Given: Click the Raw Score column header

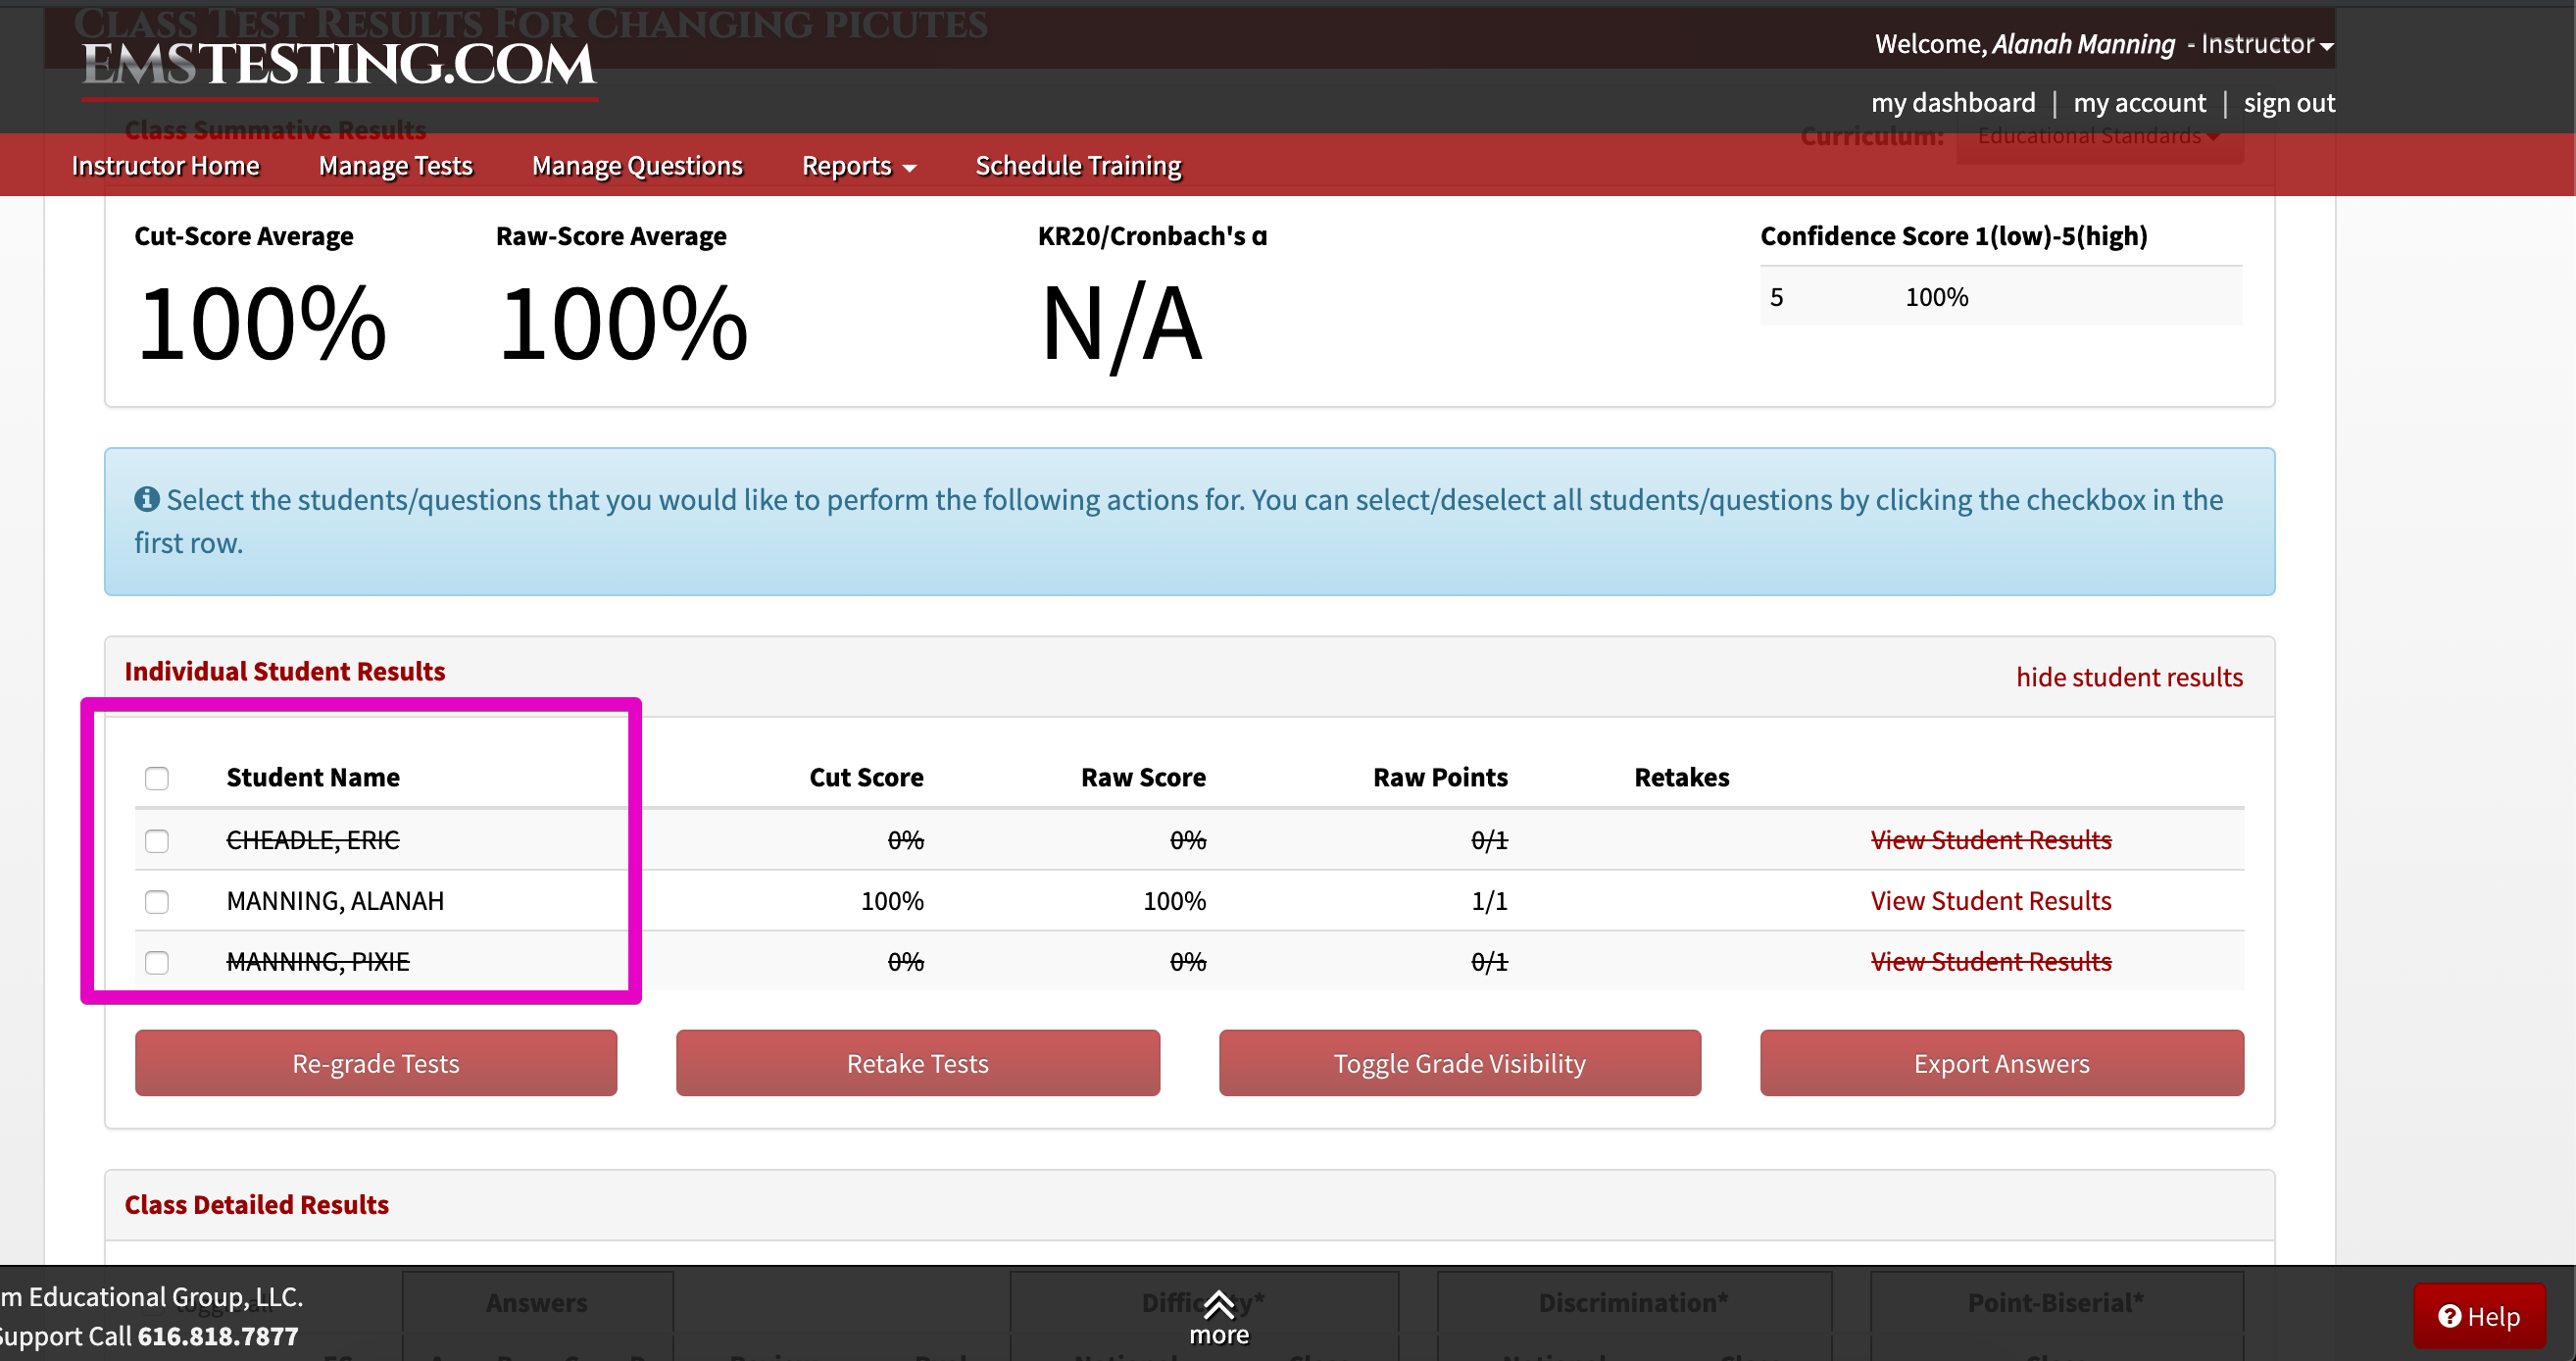Looking at the screenshot, I should click(1143, 777).
